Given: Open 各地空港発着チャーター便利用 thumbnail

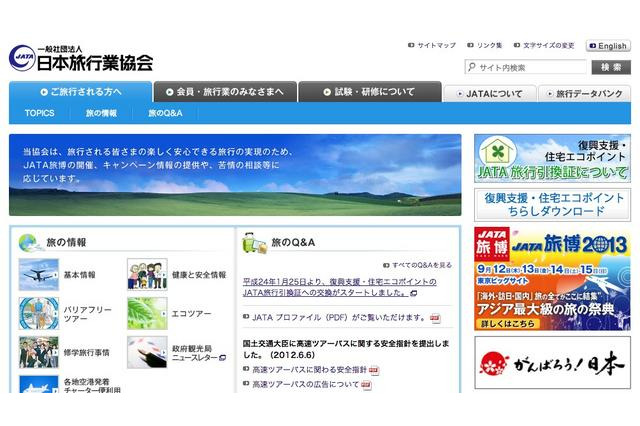Looking at the screenshot, I should [39, 384].
